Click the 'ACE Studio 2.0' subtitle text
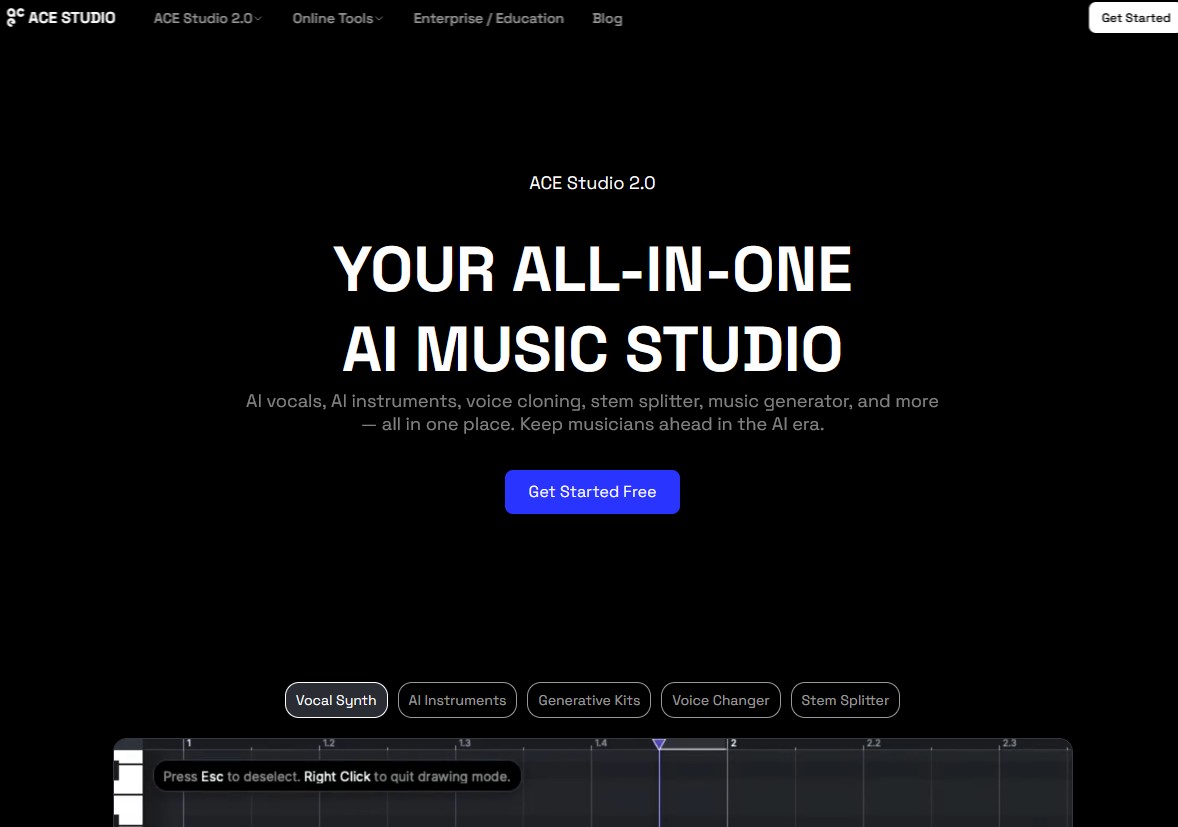1178x827 pixels. [x=592, y=183]
